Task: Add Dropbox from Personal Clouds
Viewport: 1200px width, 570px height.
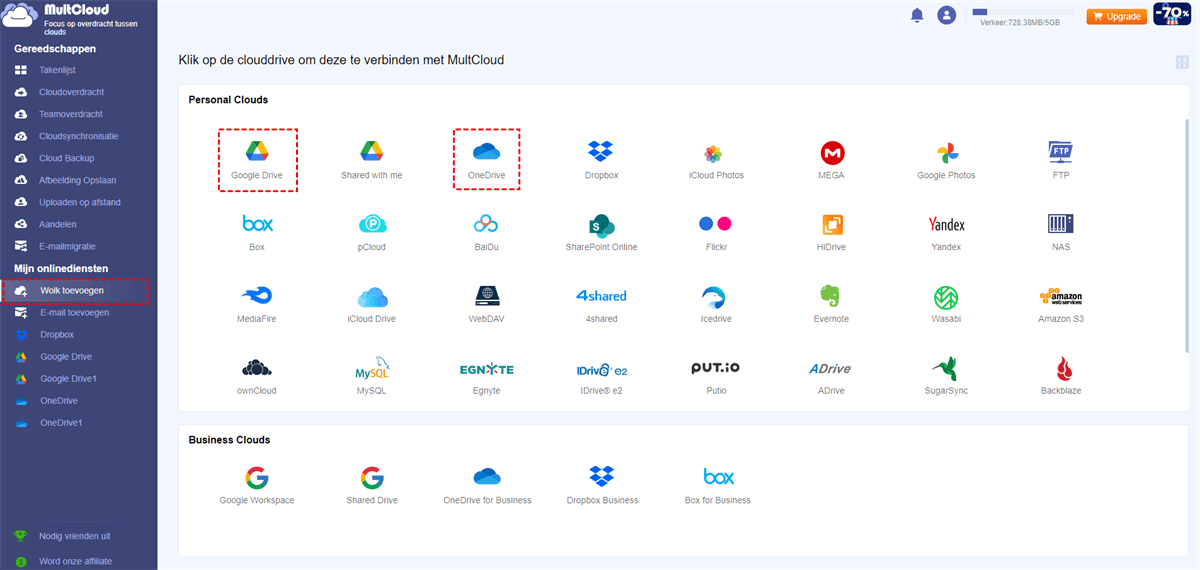Action: tap(601, 152)
